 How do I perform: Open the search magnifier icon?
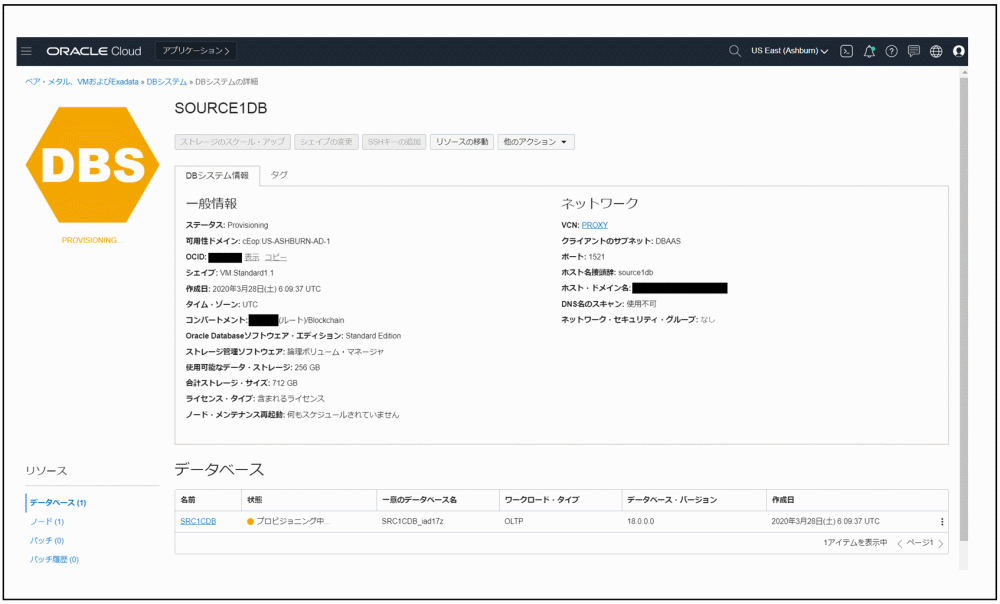(735, 51)
